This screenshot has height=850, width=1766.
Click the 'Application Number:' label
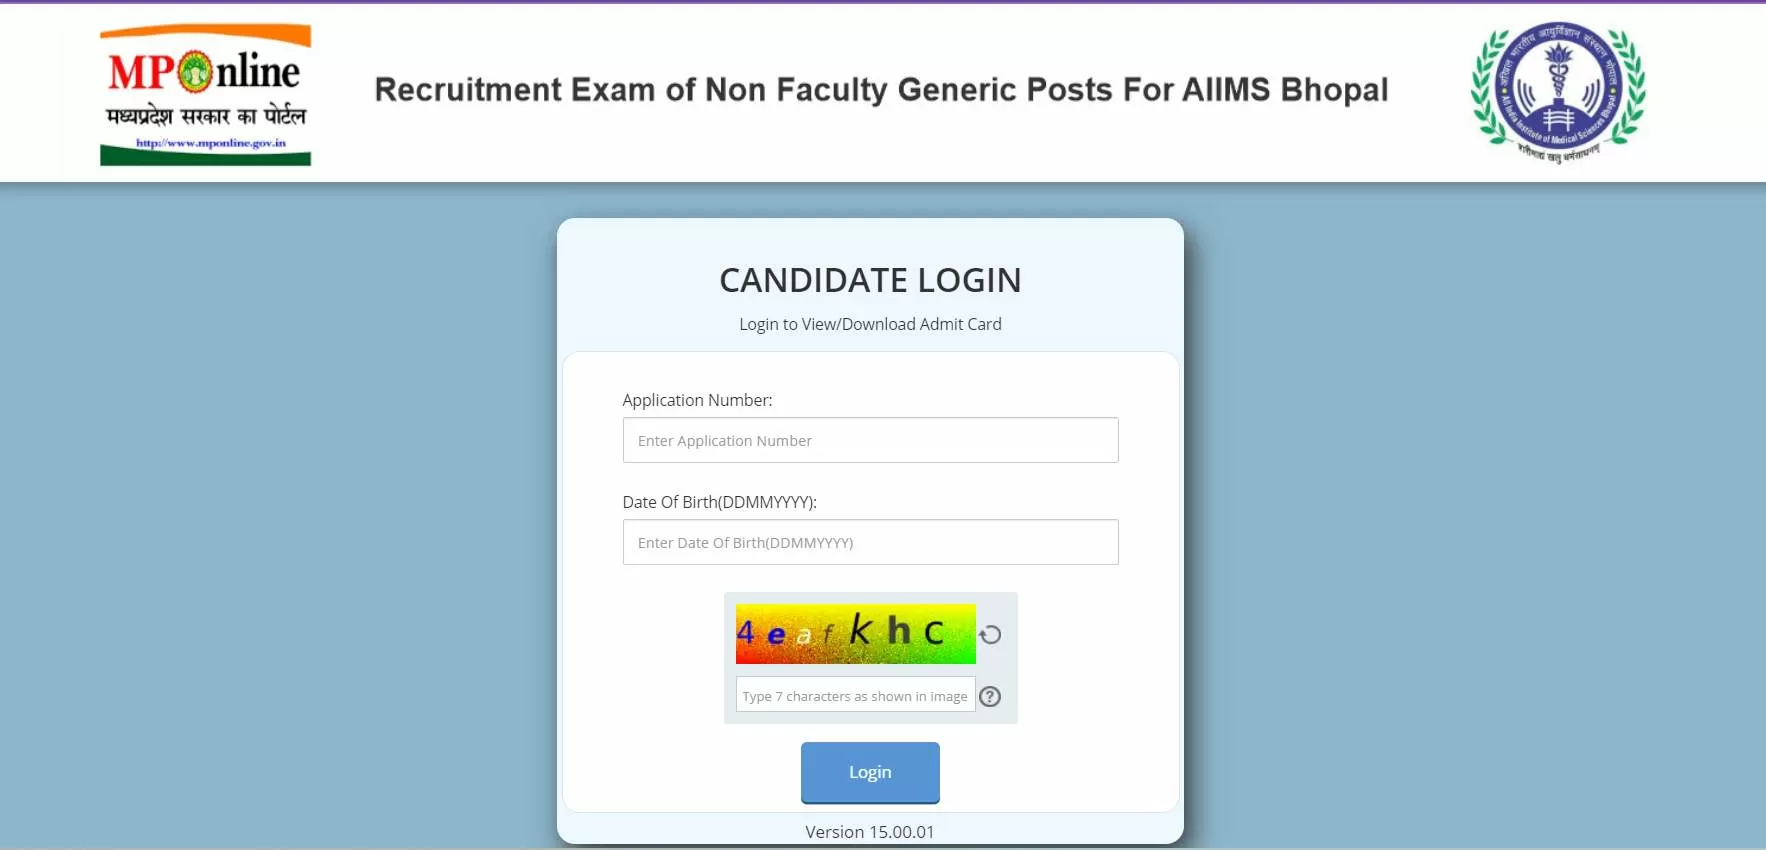(x=697, y=400)
